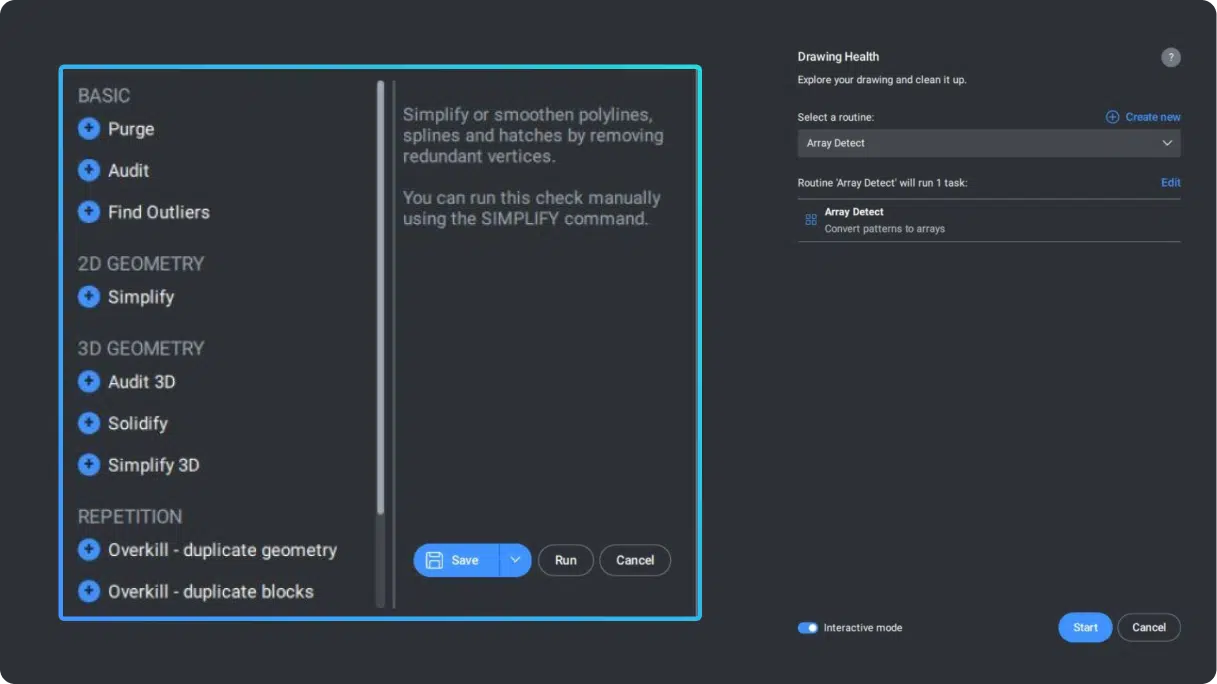
Task: Click the plus icon beside Audit 3D
Action: pyautogui.click(x=89, y=382)
